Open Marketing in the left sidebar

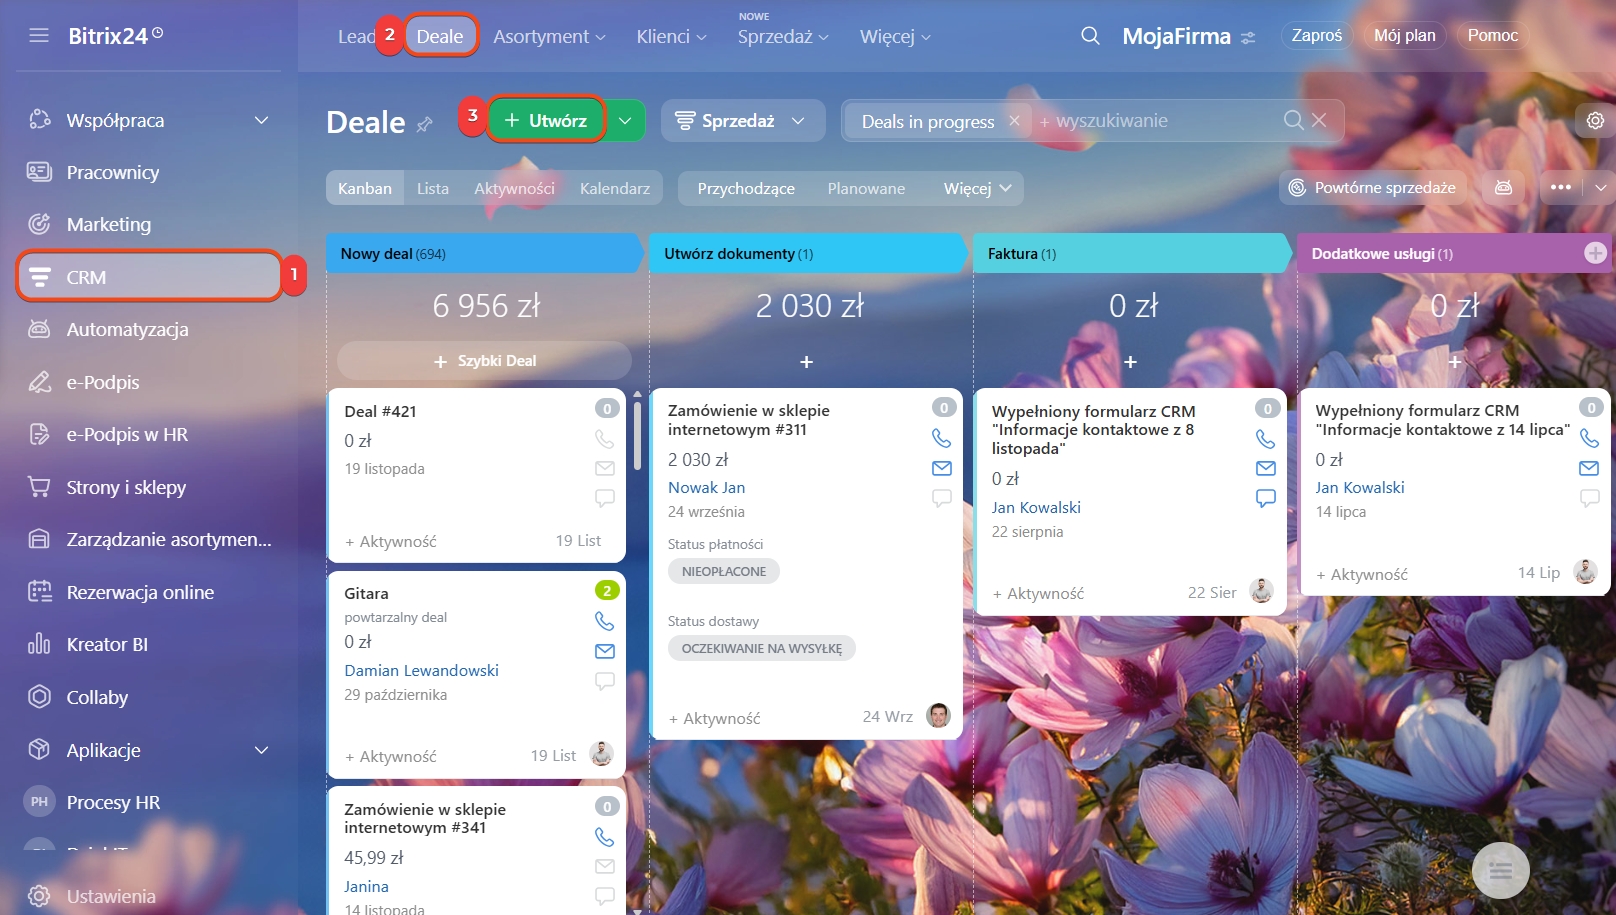pos(108,225)
